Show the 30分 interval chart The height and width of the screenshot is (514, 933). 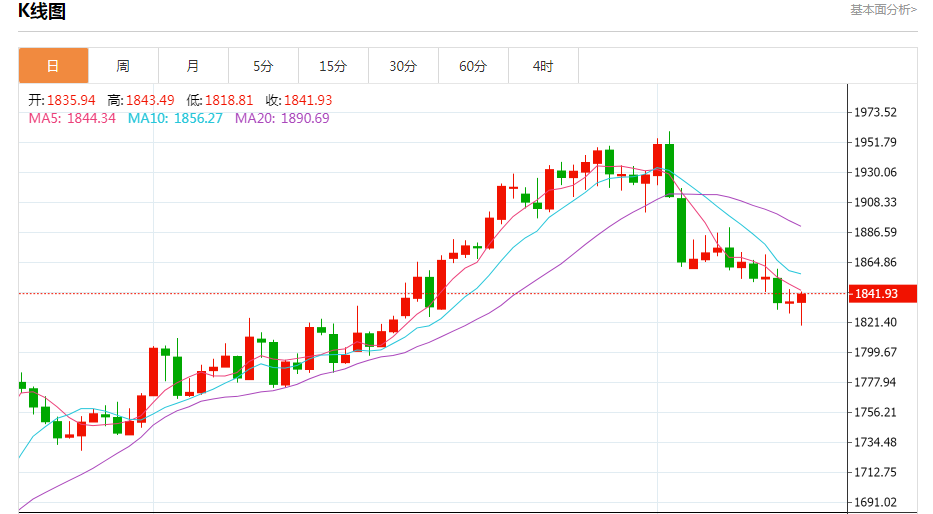[403, 66]
